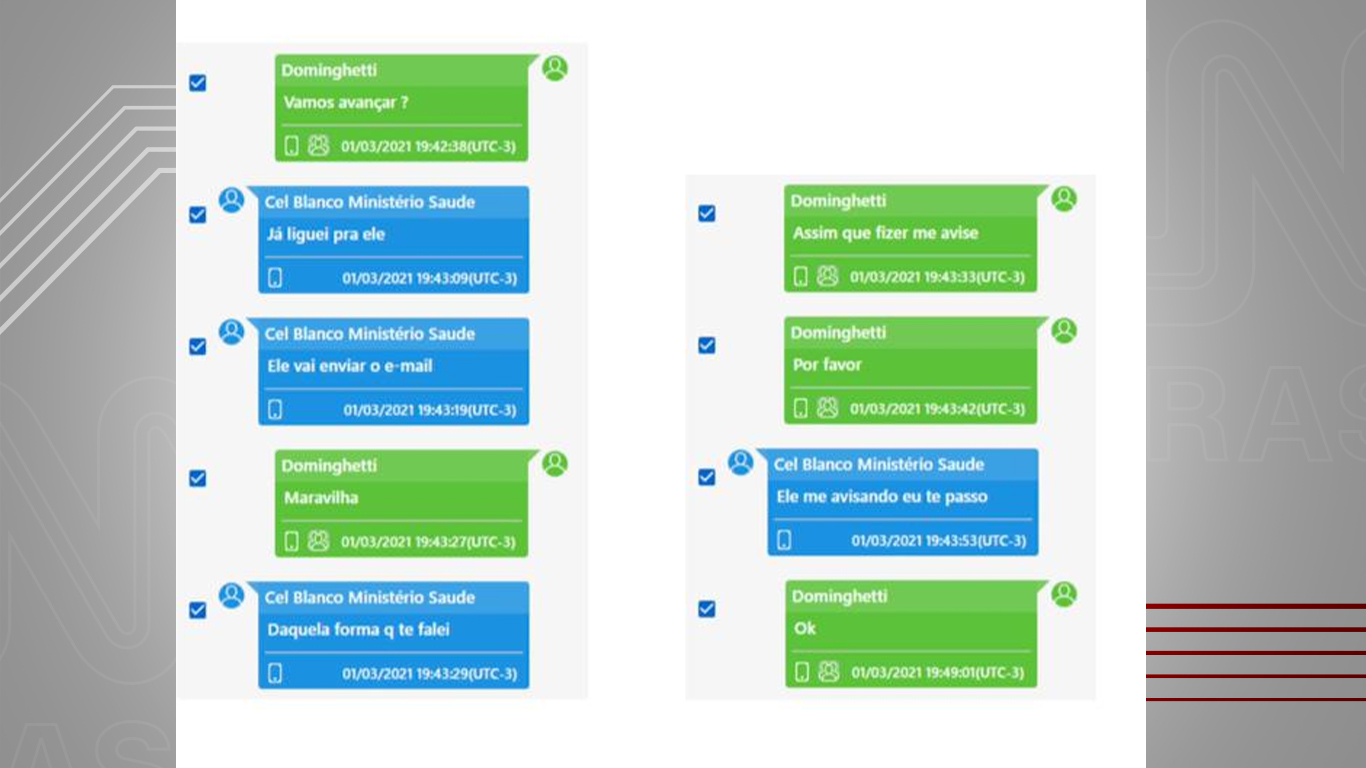
Task: Click group icon in "Maravilha" message footer
Action: tap(318, 542)
